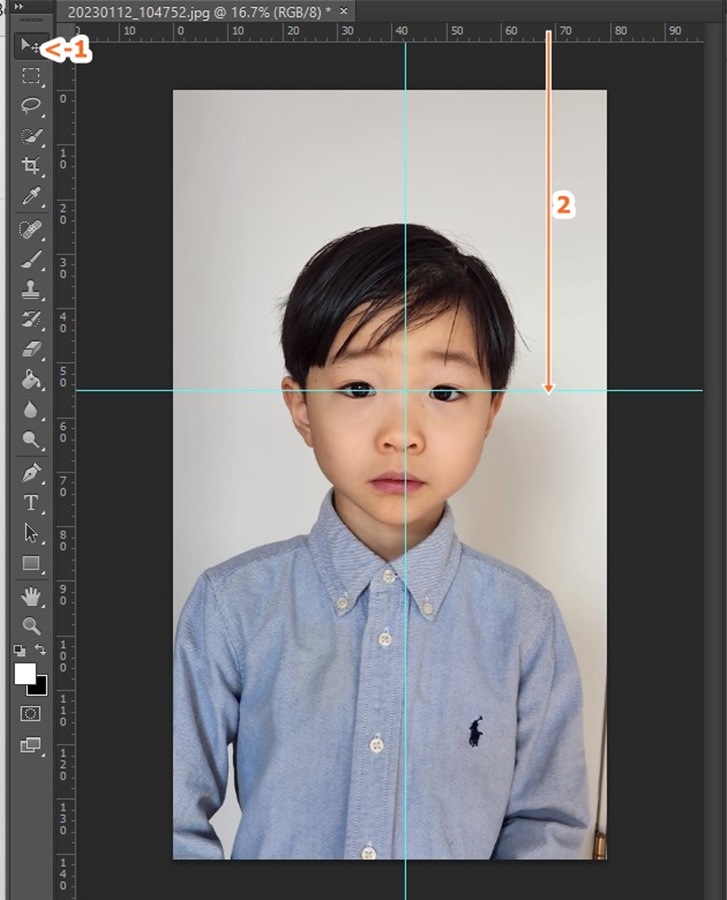727x900 pixels.
Task: Select the Rectangle shape tool
Action: [30, 563]
